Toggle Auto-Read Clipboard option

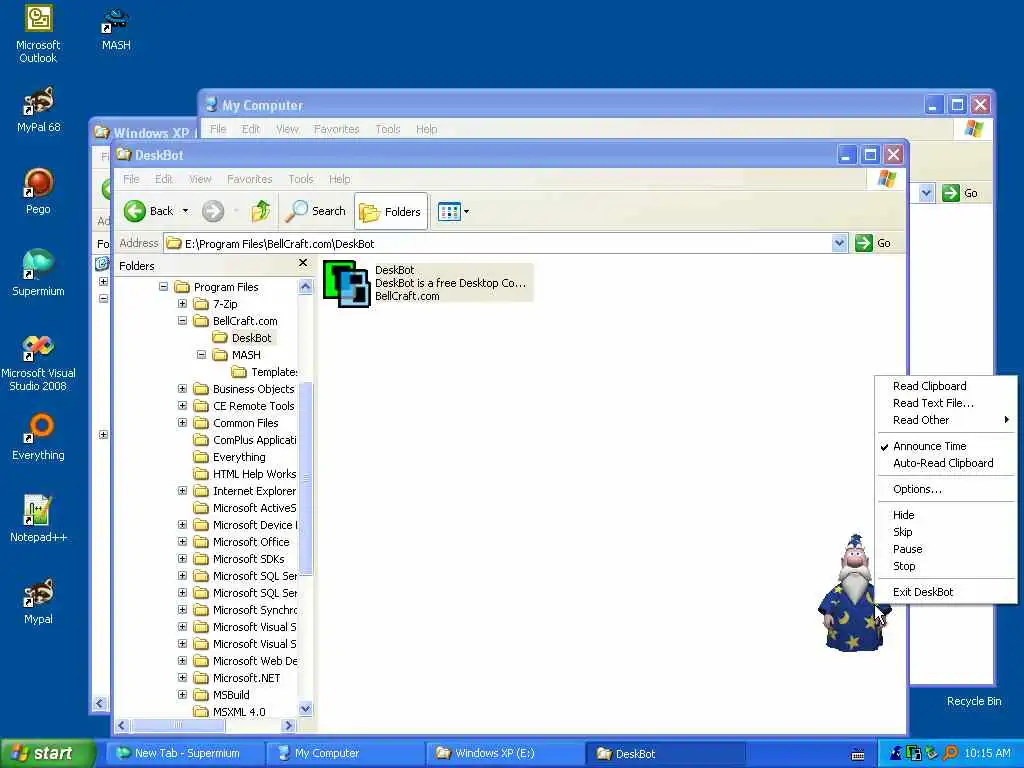click(946, 463)
